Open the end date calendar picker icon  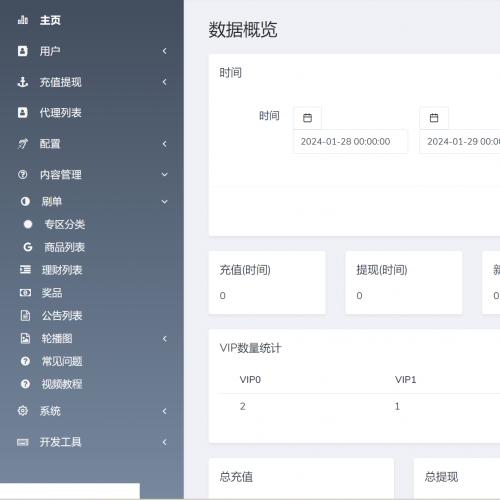click(x=434, y=118)
